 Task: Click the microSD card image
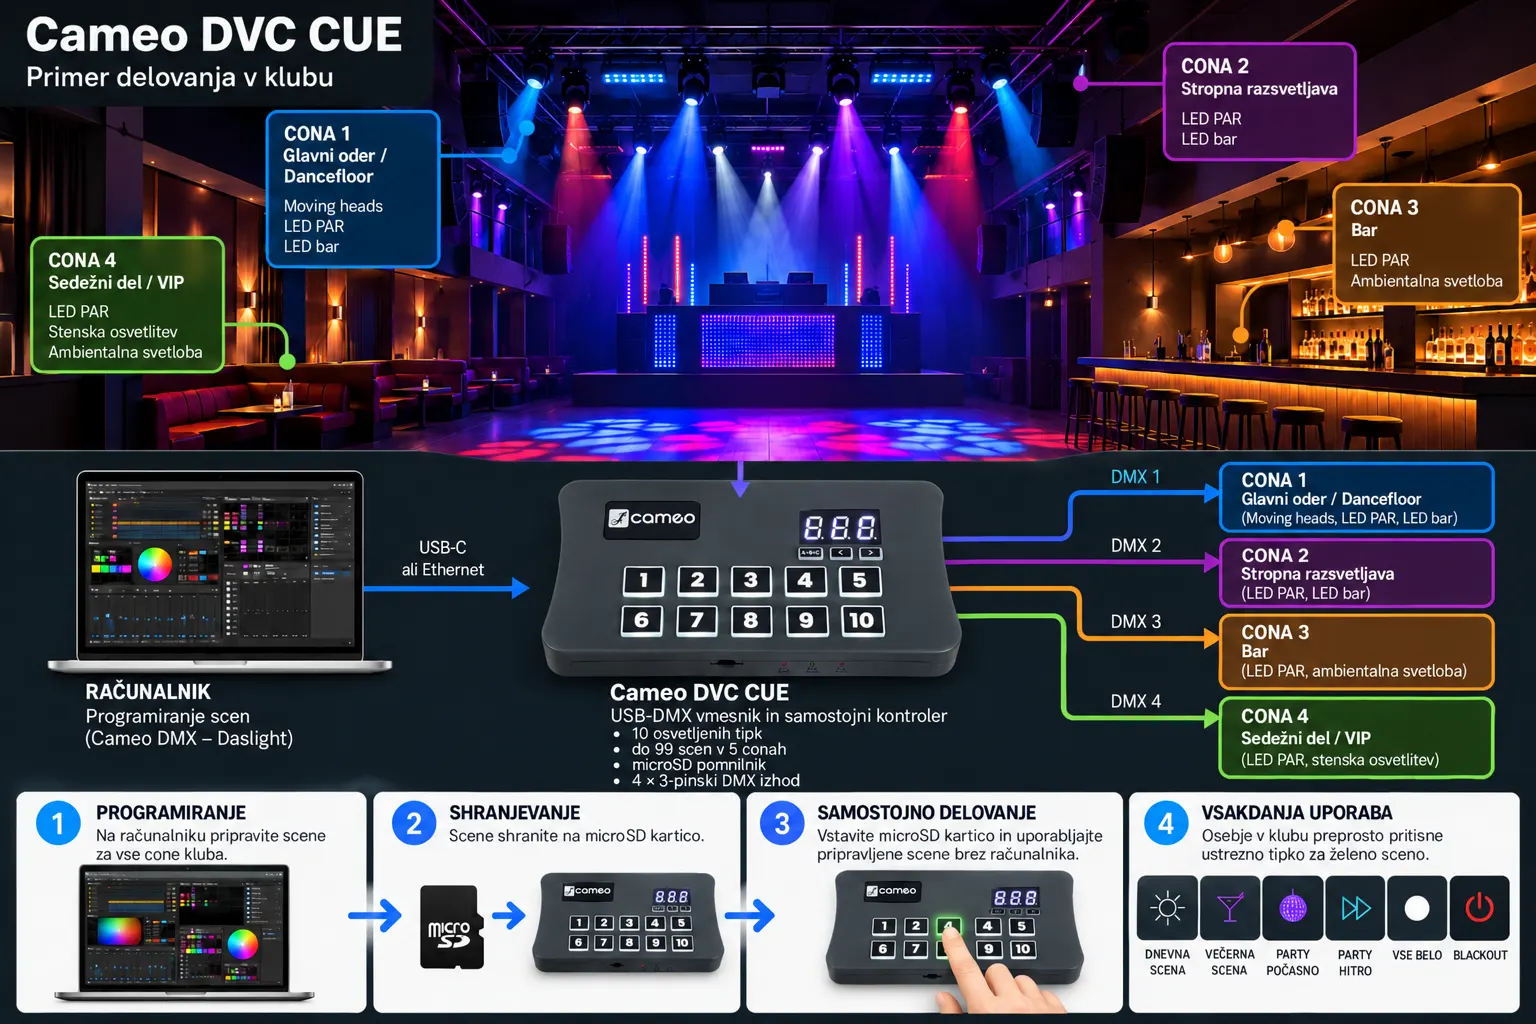click(451, 927)
